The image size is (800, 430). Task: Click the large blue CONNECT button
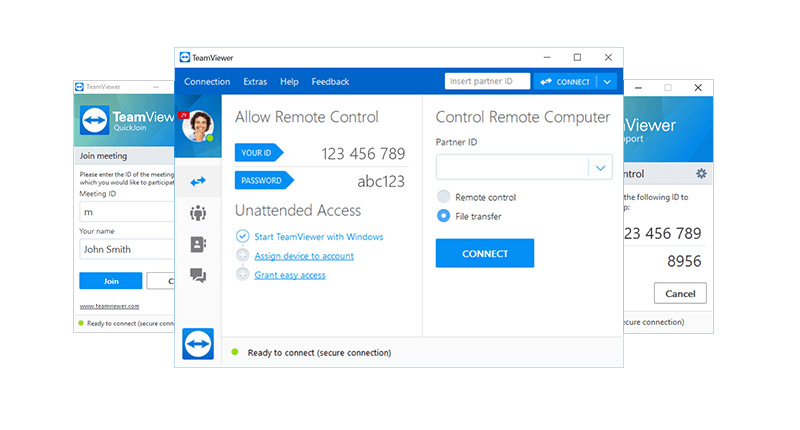click(x=485, y=253)
